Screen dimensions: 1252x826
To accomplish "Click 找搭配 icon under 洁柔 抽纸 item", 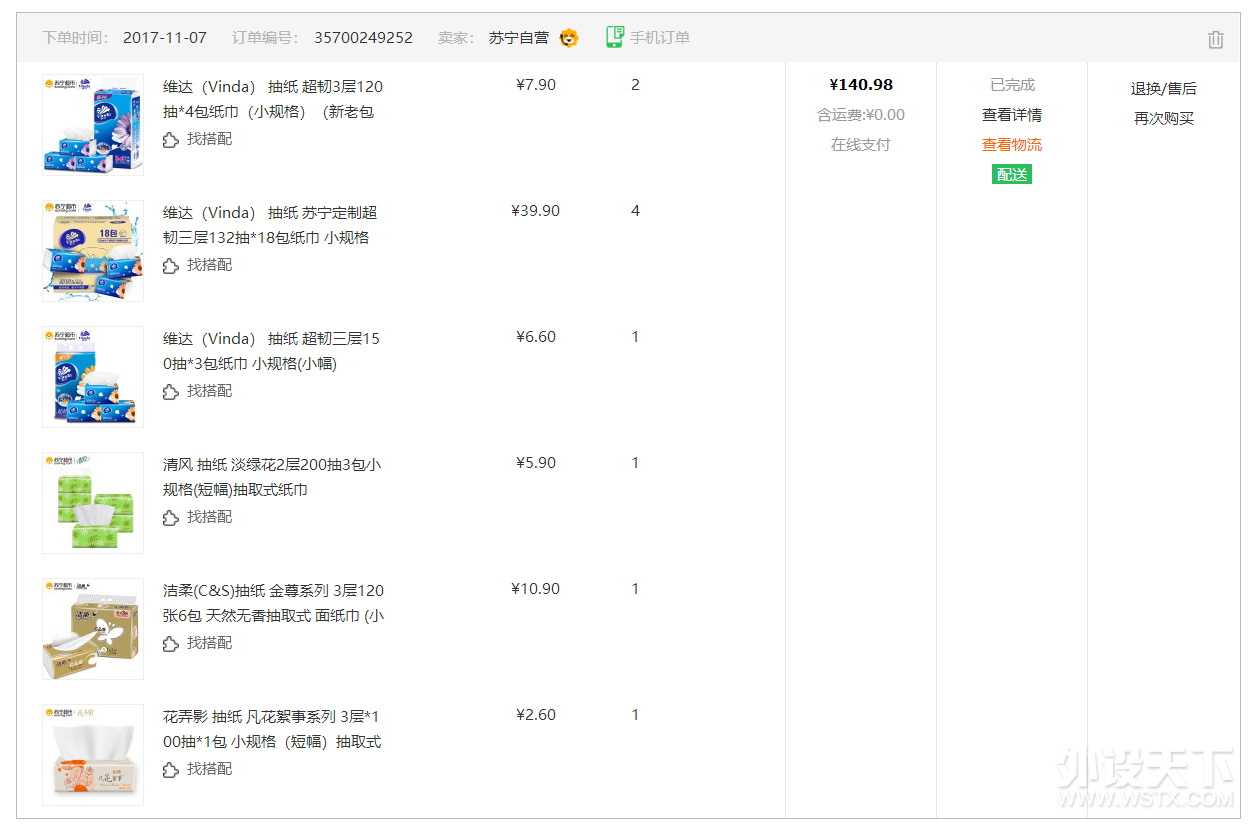I will (x=171, y=644).
